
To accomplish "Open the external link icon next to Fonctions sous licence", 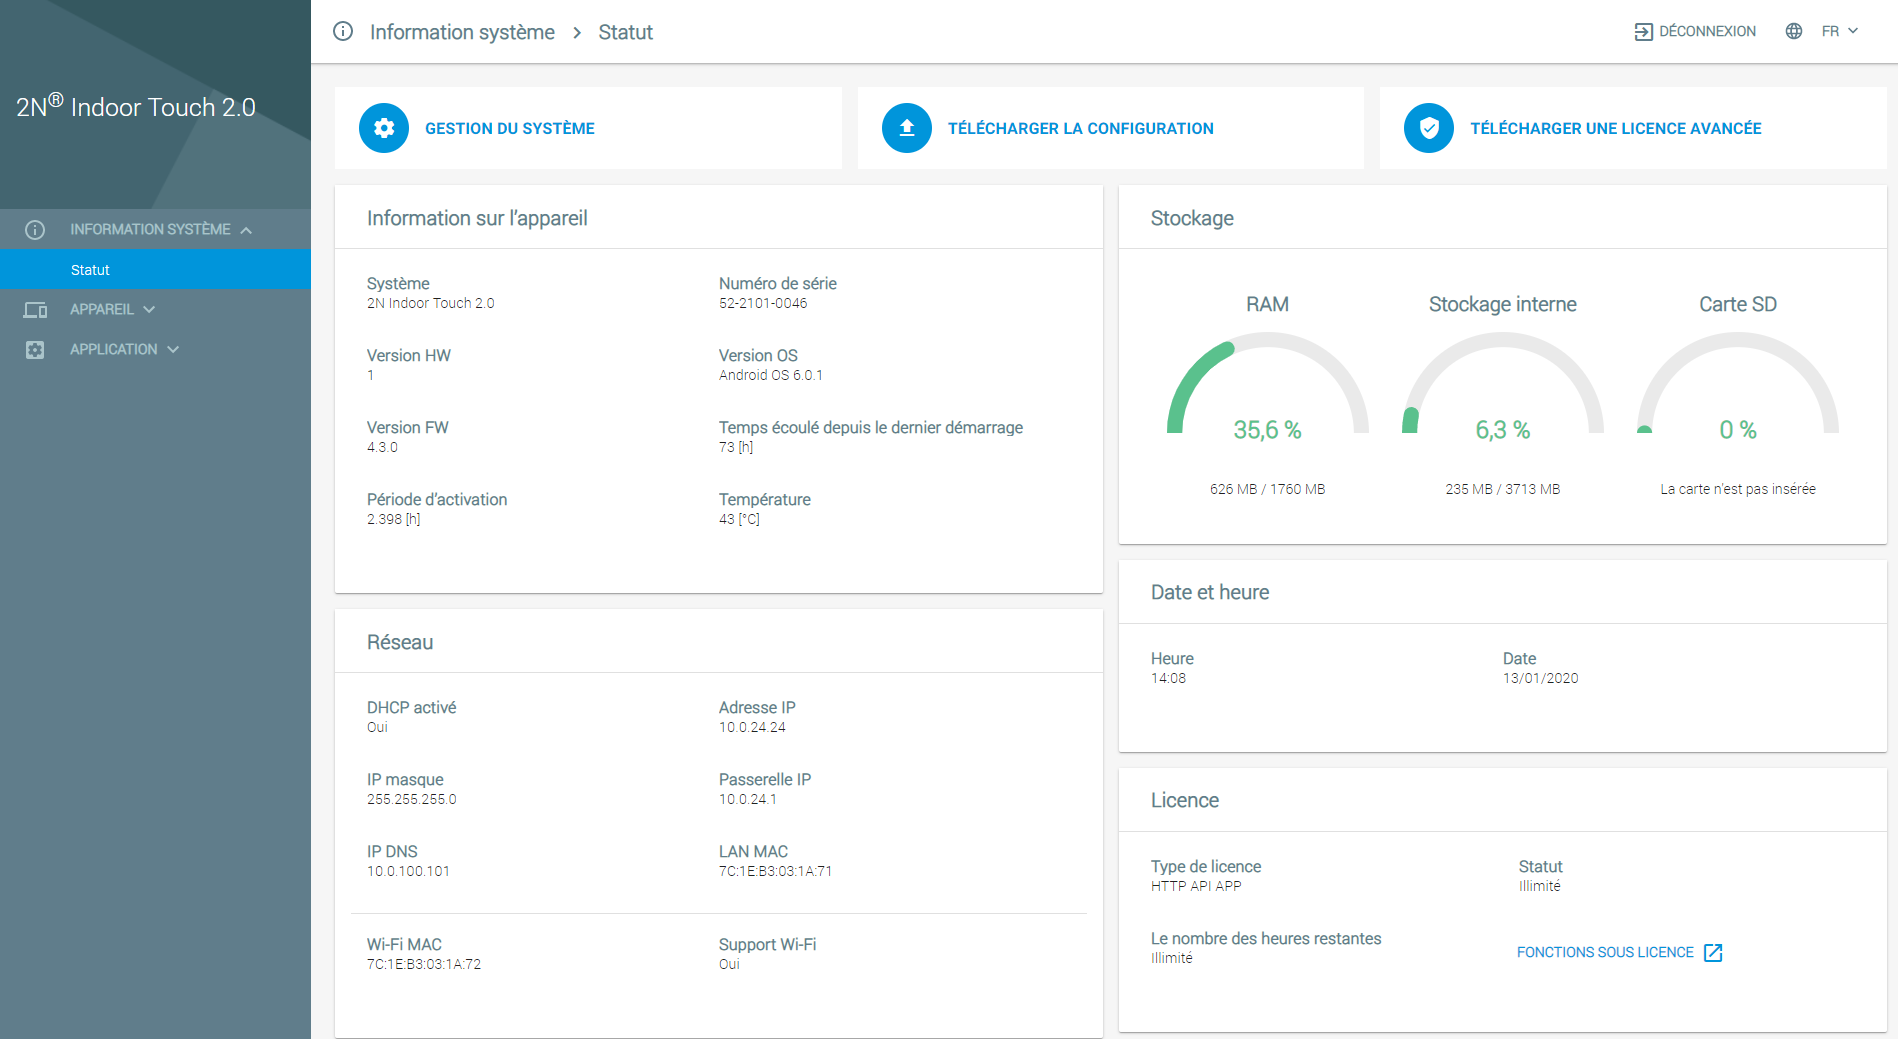I will 1713,952.
